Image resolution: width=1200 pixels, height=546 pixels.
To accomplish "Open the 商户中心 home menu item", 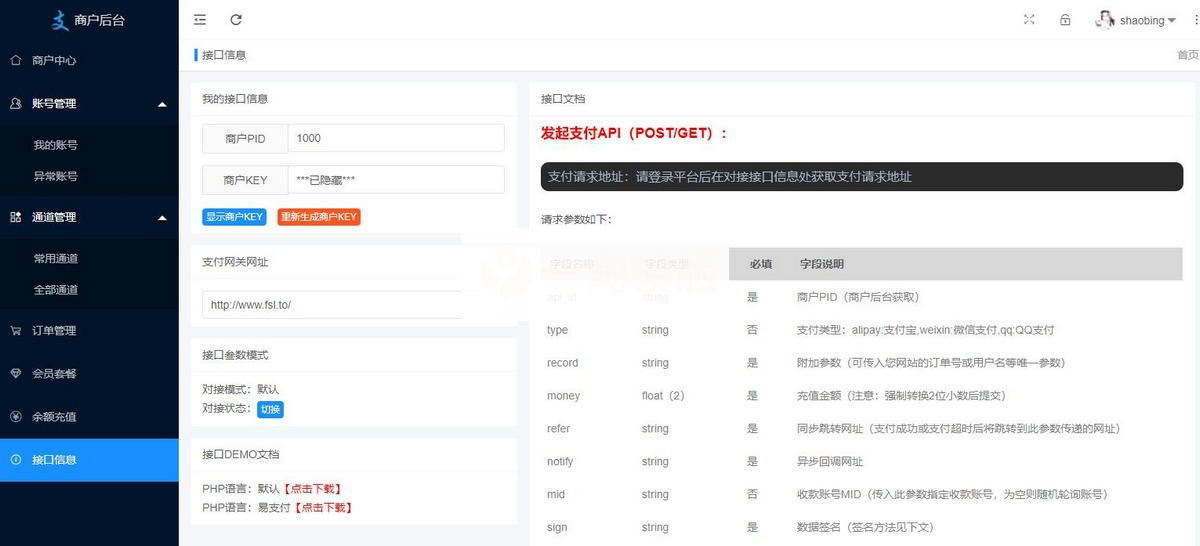I will coord(54,60).
